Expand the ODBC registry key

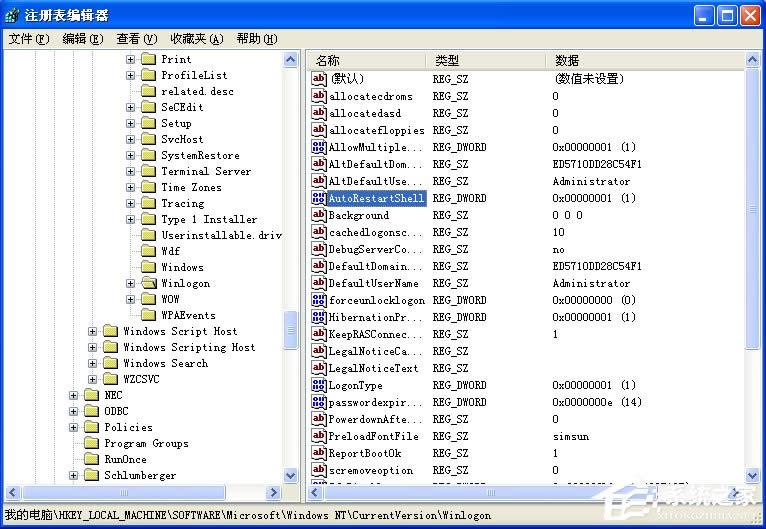tap(73, 411)
